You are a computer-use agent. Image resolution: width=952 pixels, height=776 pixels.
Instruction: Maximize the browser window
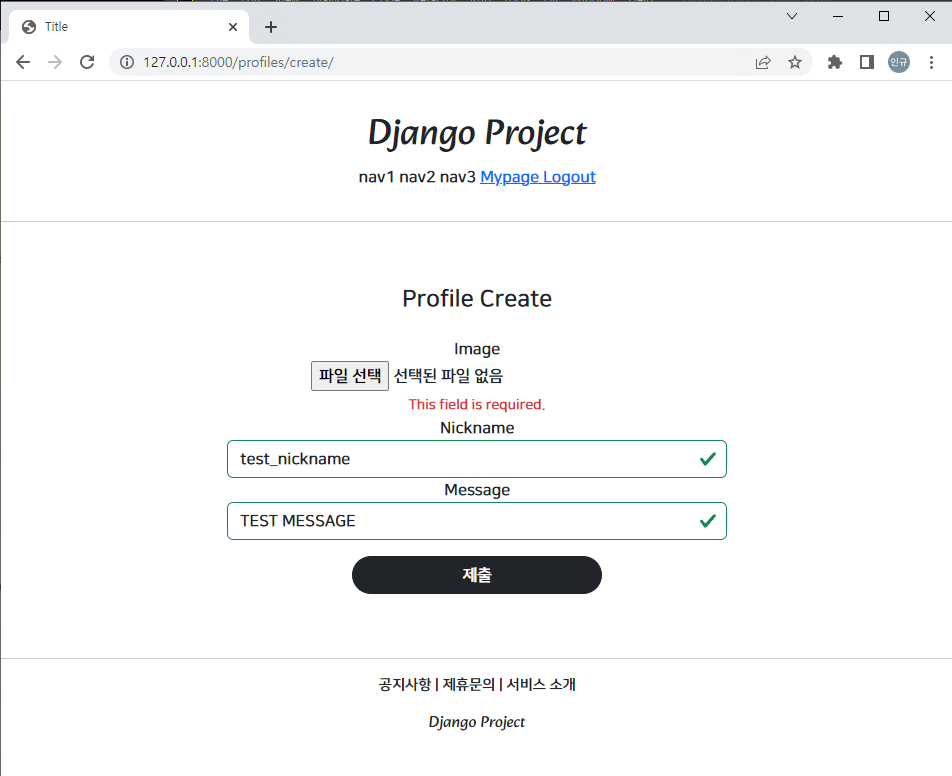point(884,16)
